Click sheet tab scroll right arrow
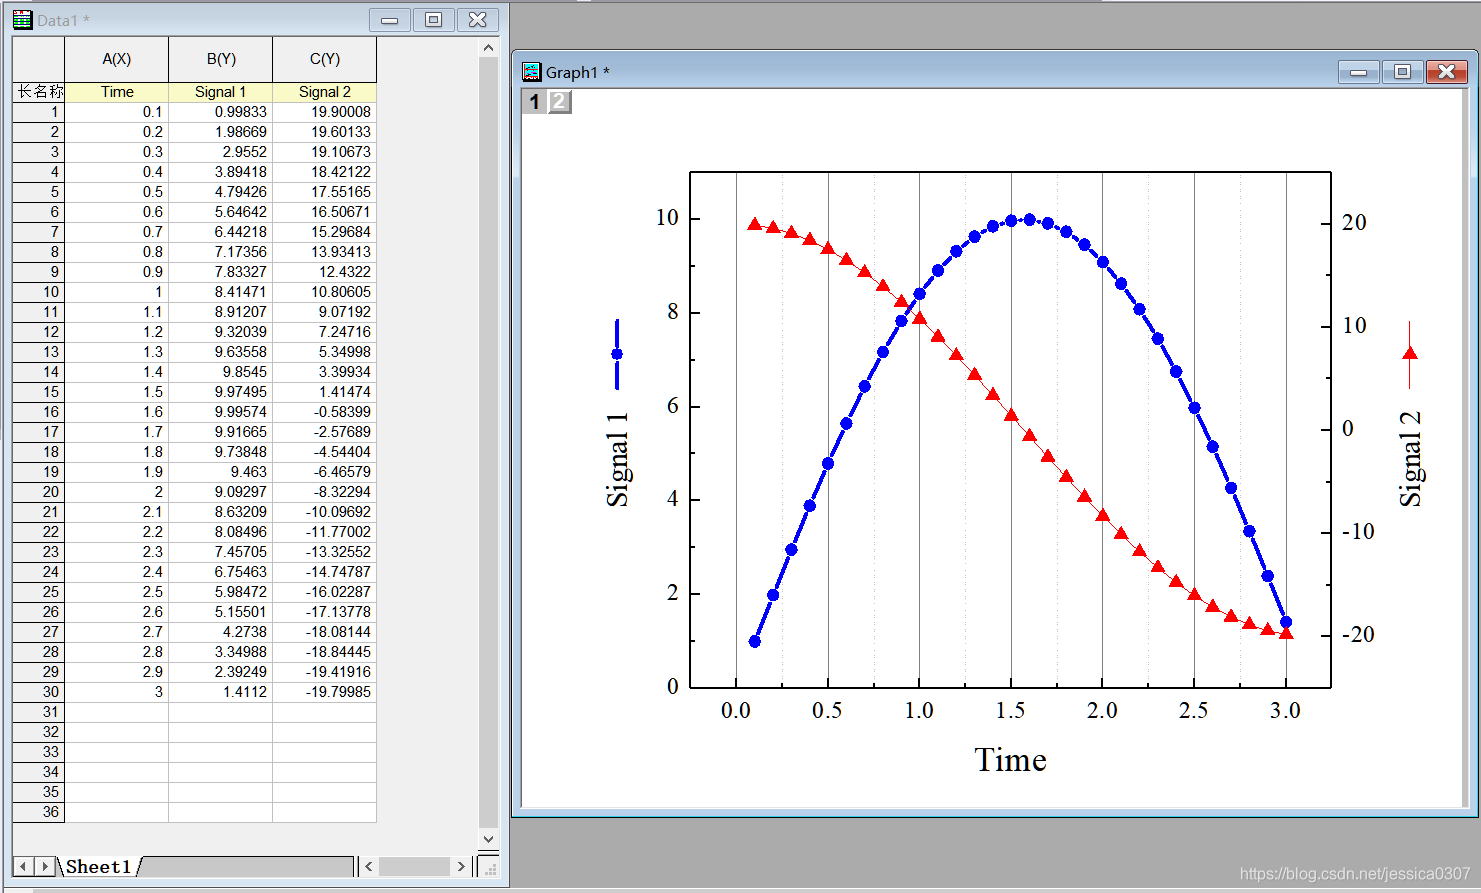This screenshot has height=893, width=1481. pyautogui.click(x=45, y=866)
